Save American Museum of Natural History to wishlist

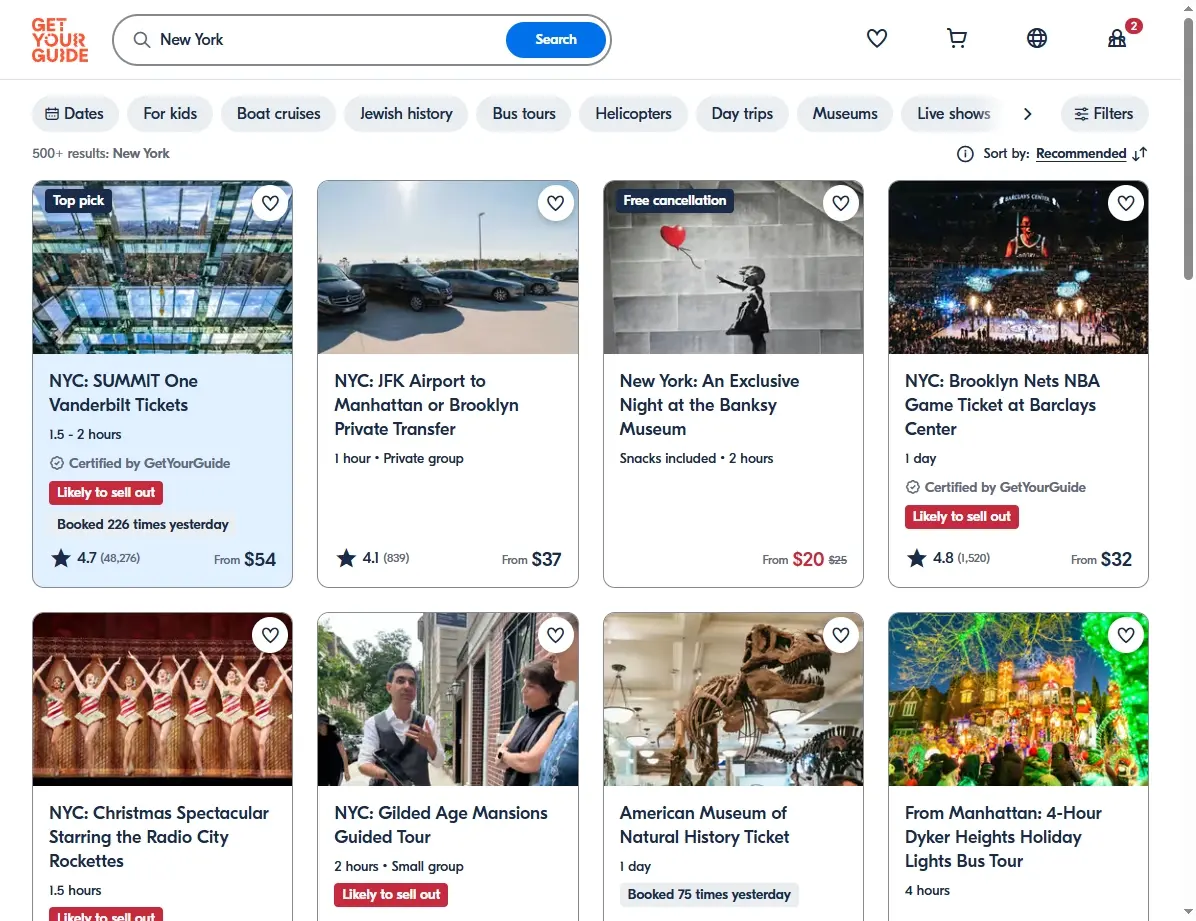[841, 635]
